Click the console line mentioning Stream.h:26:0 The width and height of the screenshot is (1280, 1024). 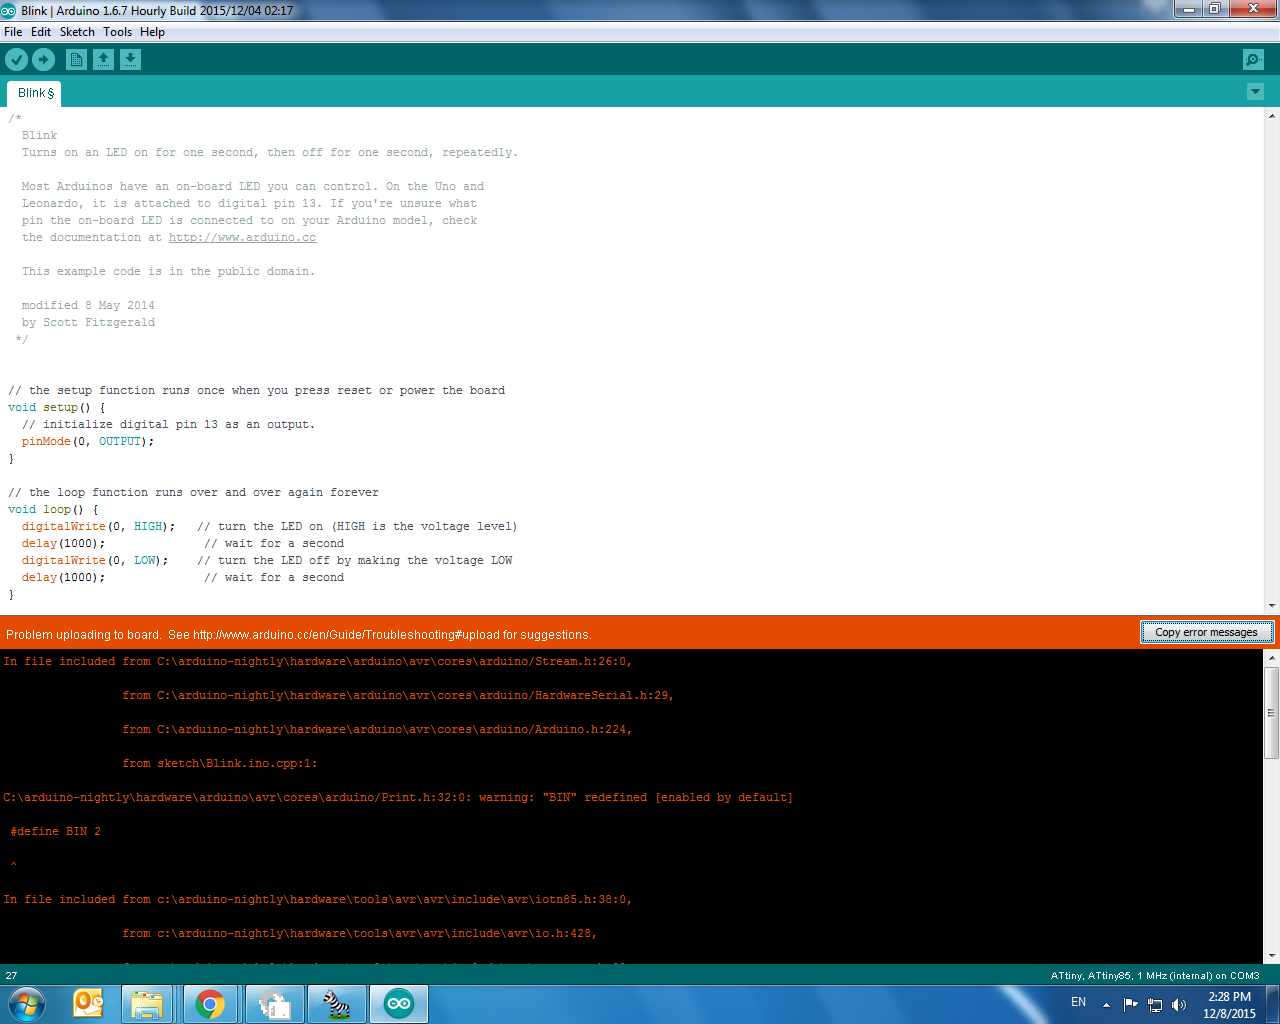click(x=318, y=662)
